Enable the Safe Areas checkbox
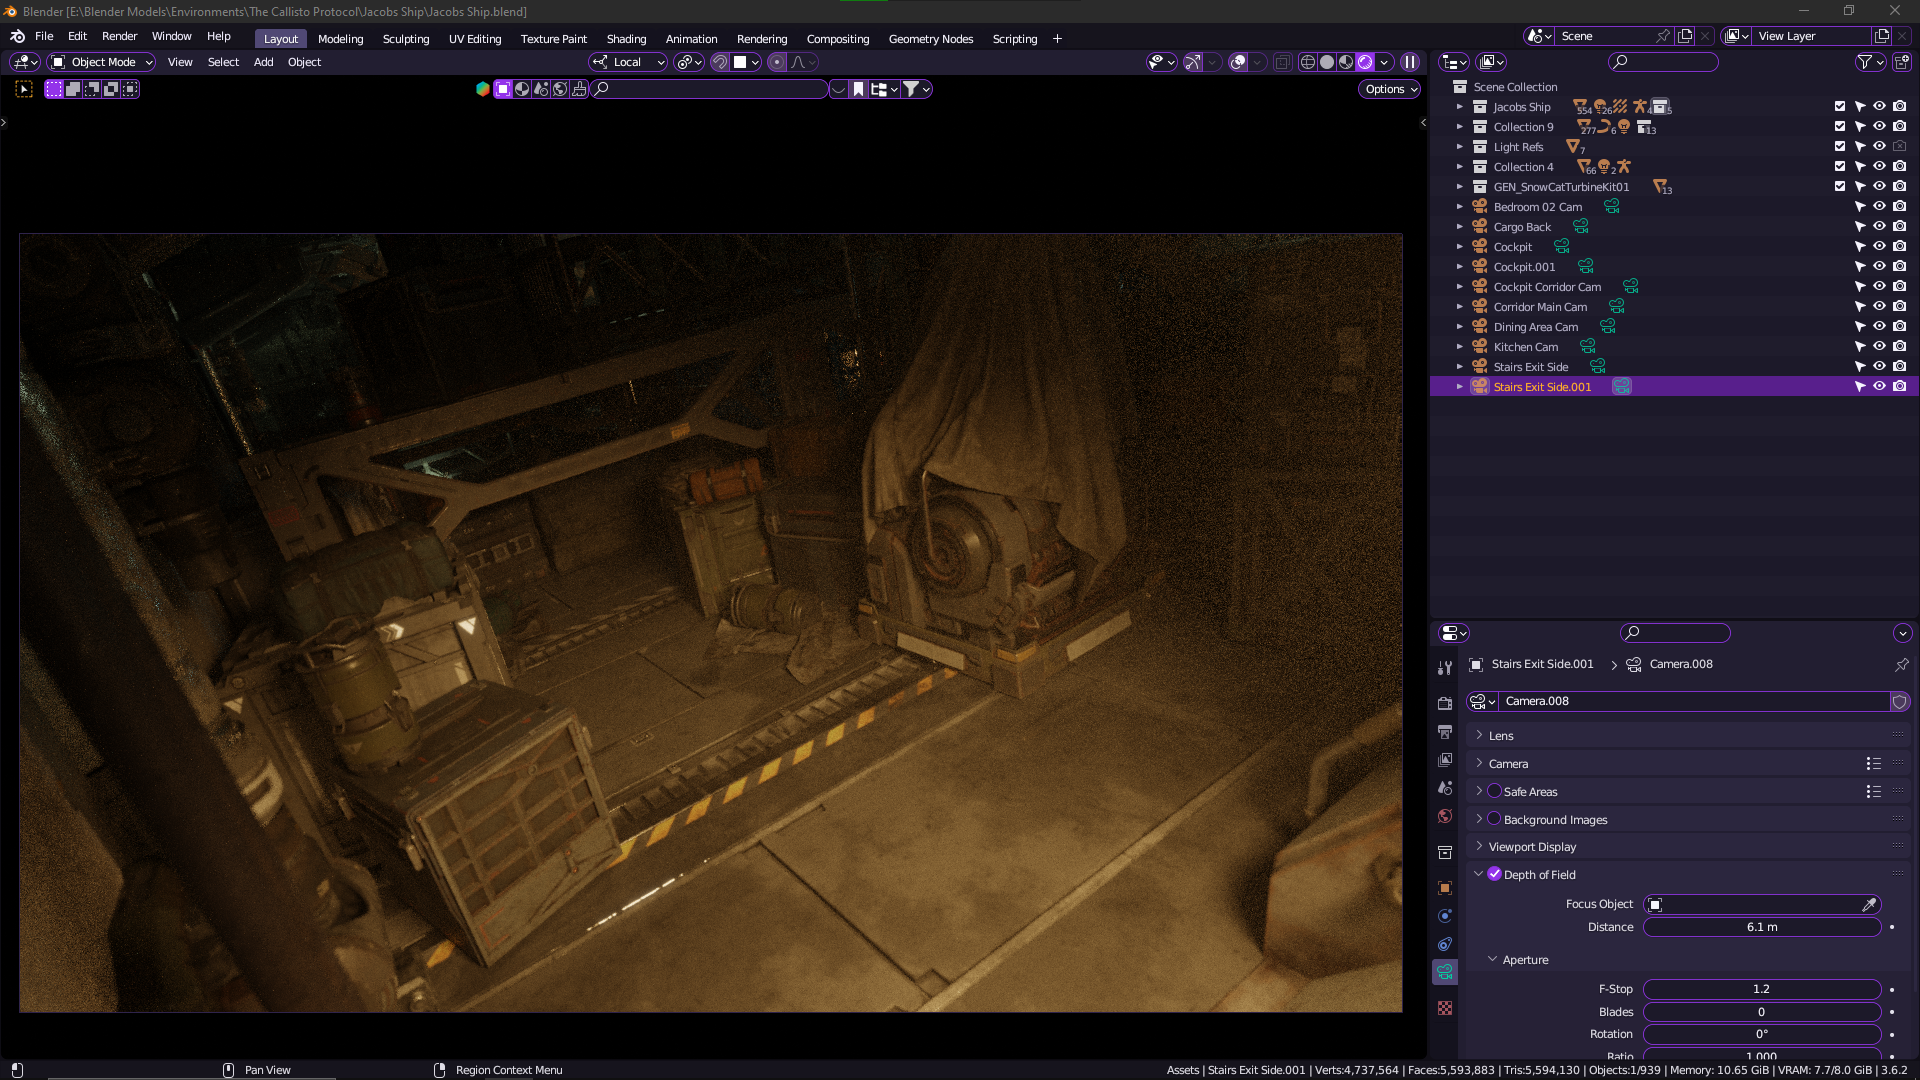Screen dimensions: 1920x1080 click(1494, 791)
